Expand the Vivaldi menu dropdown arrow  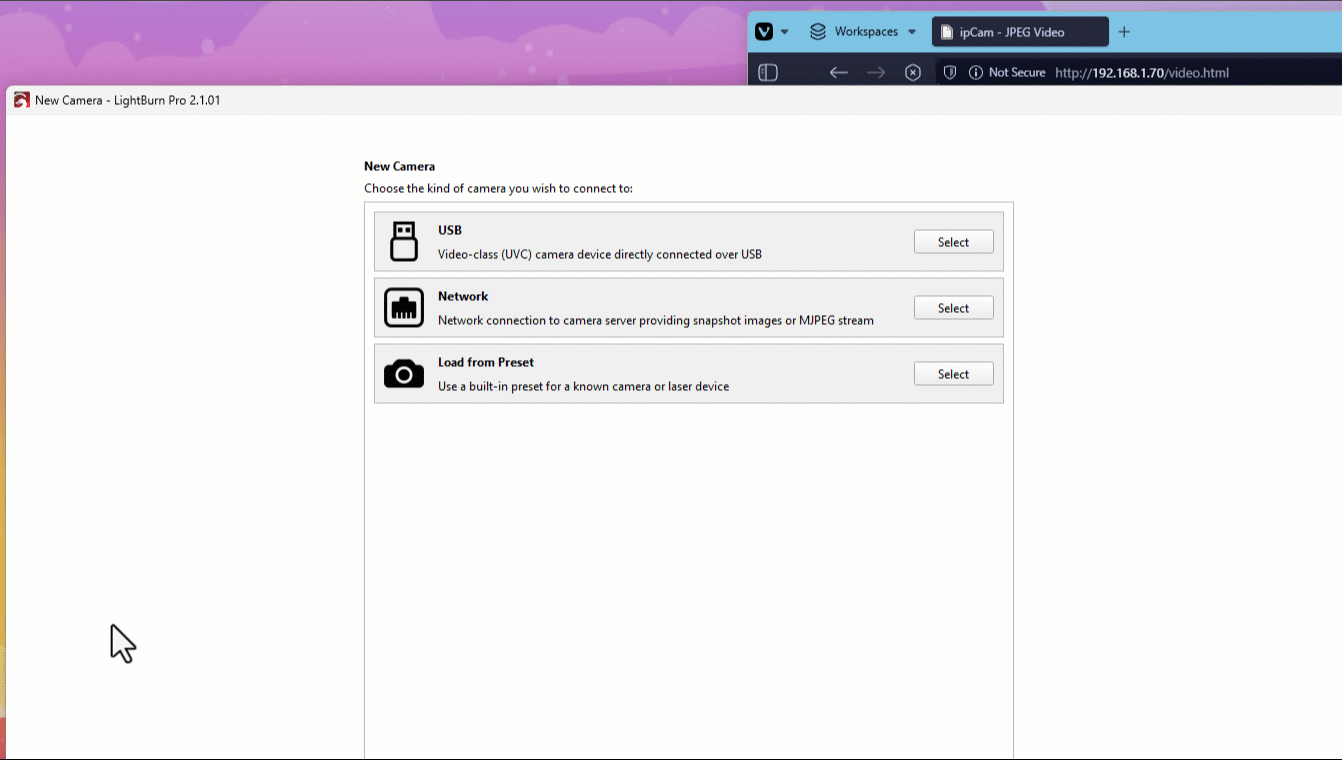785,32
